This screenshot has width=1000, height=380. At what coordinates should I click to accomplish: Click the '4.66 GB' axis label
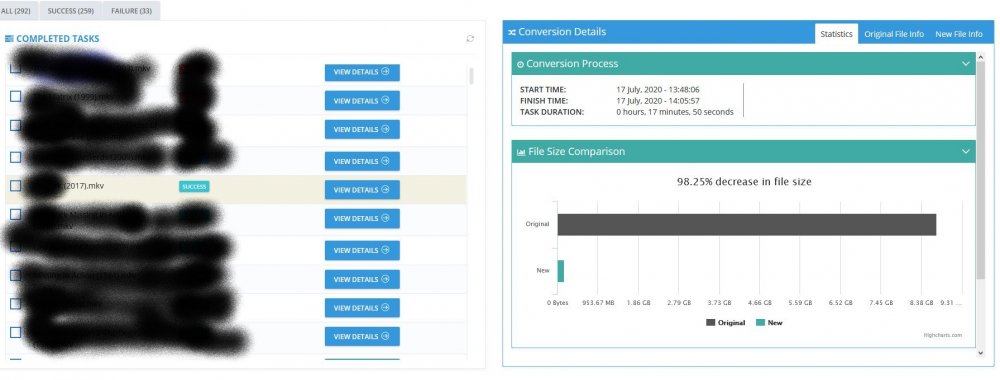tap(760, 303)
